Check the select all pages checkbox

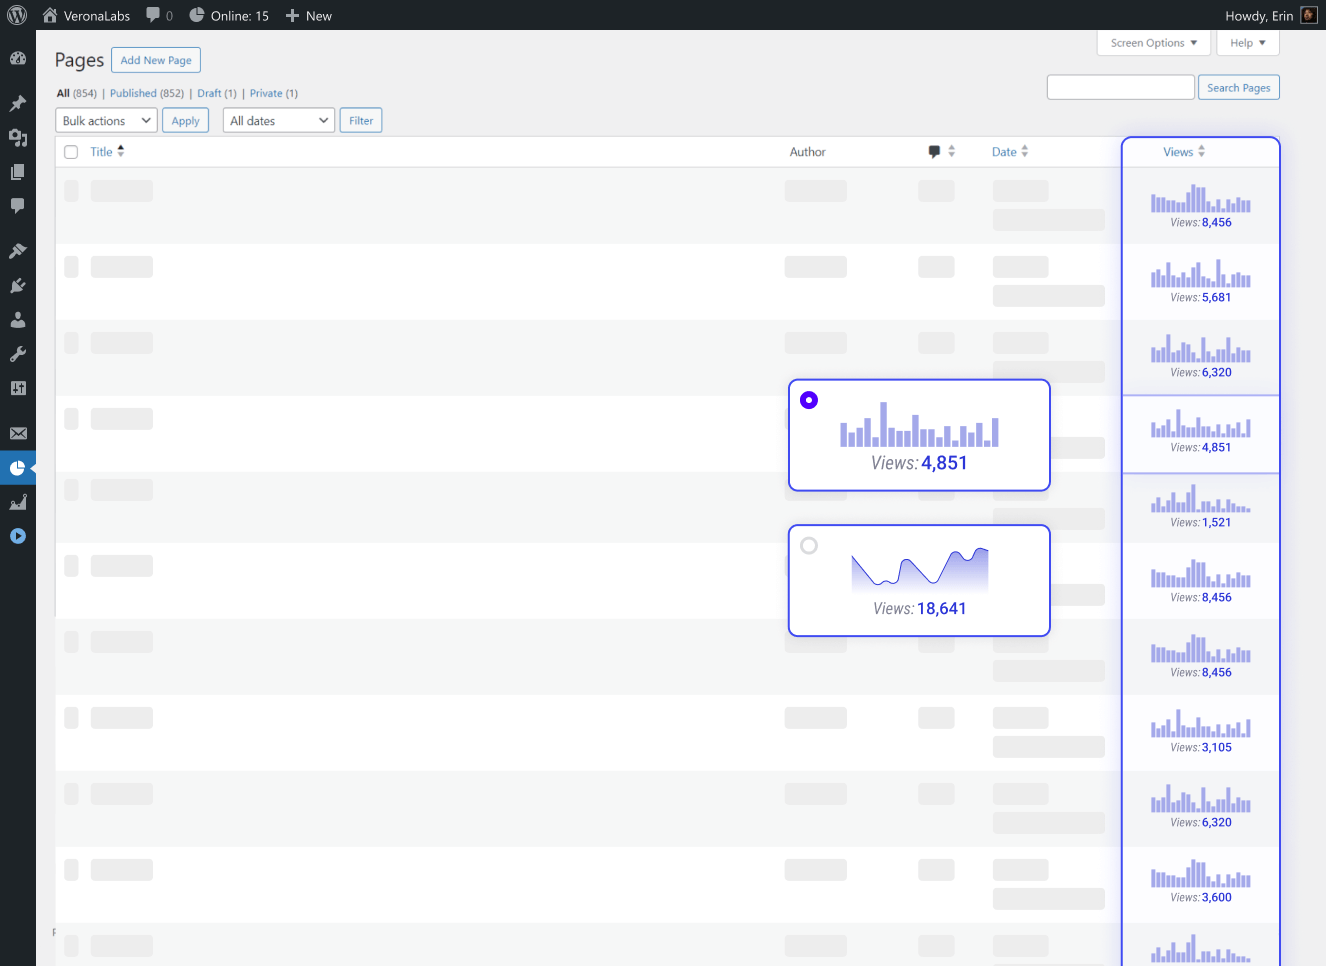(71, 152)
